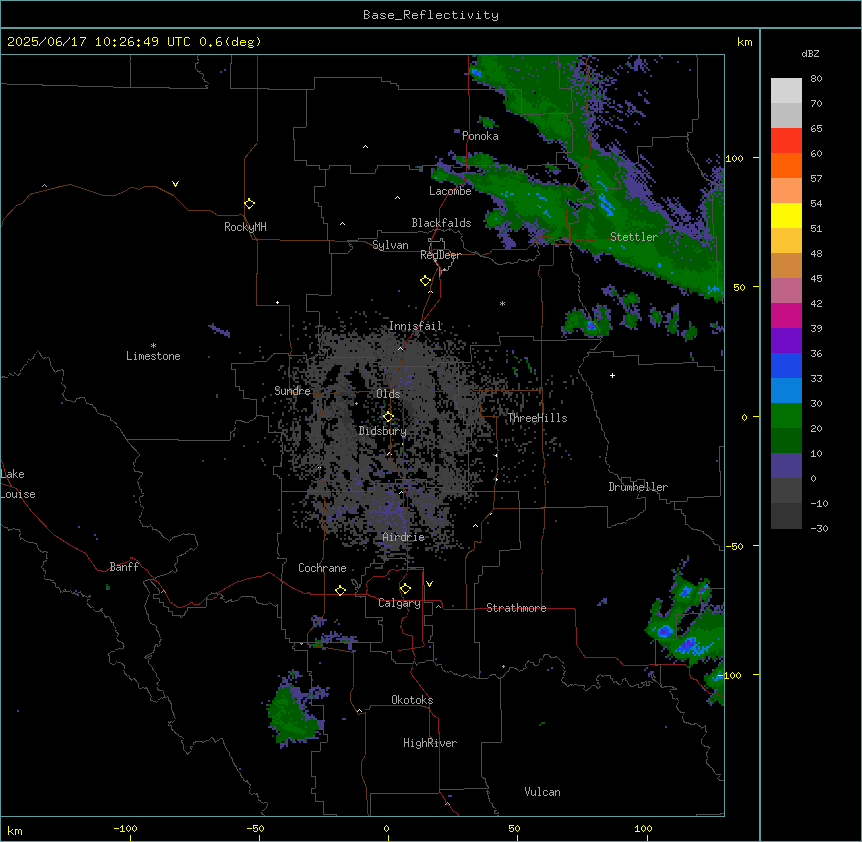Click the dBZ legend heading
Screen dimensions: 862x842
click(x=810, y=54)
